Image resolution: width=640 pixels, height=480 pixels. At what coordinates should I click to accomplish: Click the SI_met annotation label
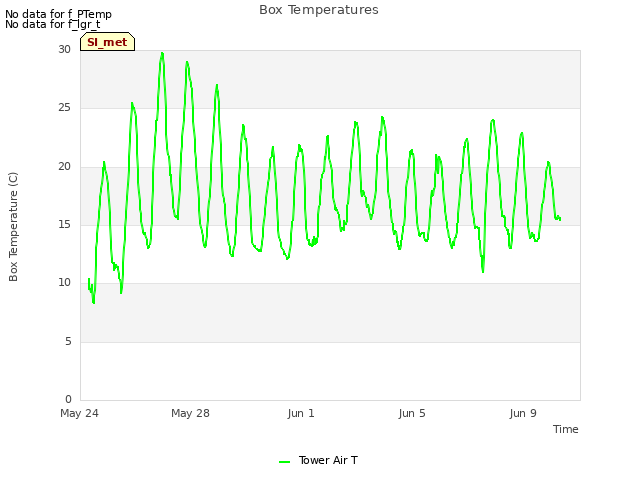point(107,42)
